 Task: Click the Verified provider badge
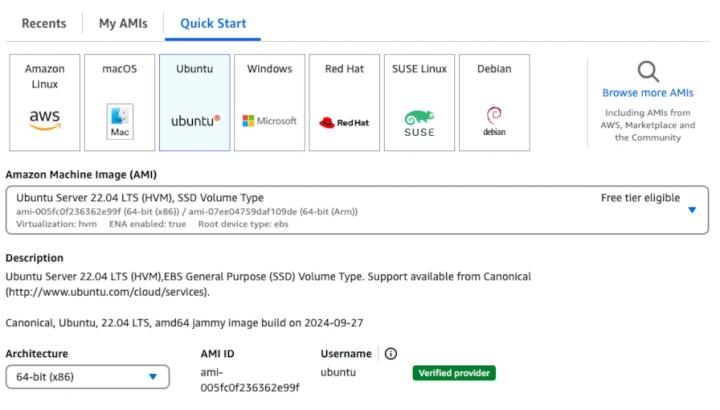[454, 373]
